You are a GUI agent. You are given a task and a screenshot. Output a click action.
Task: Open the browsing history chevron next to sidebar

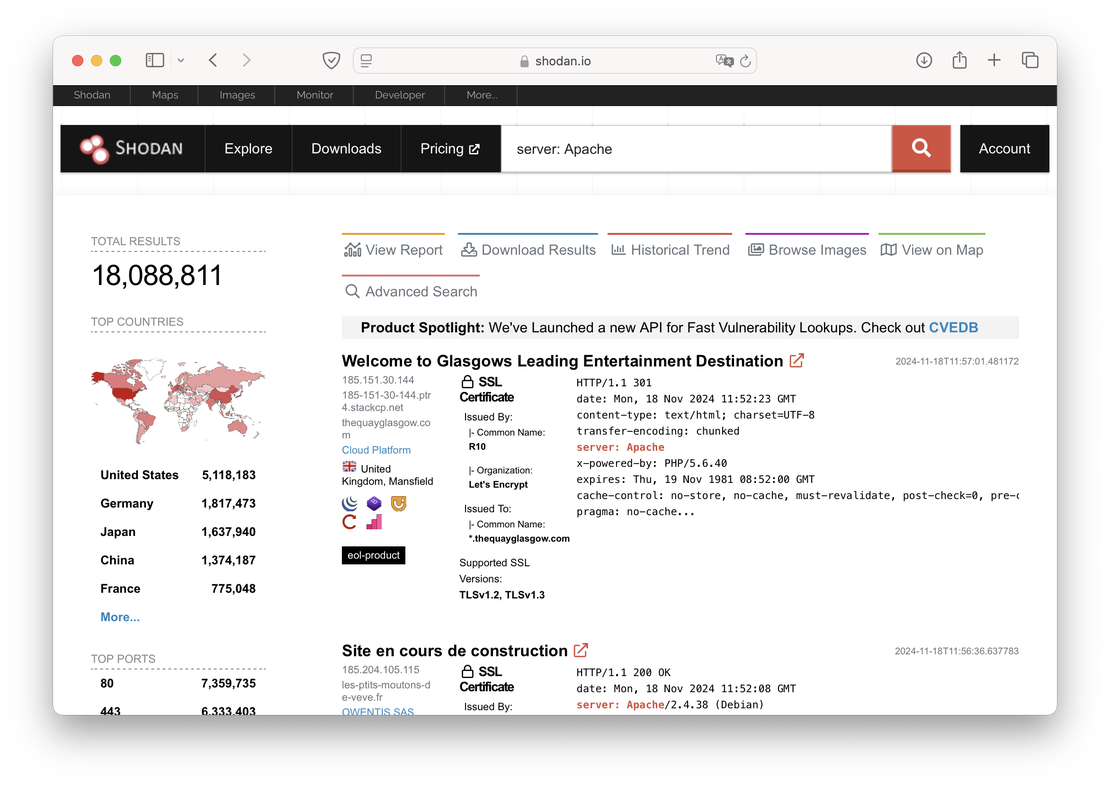[180, 60]
